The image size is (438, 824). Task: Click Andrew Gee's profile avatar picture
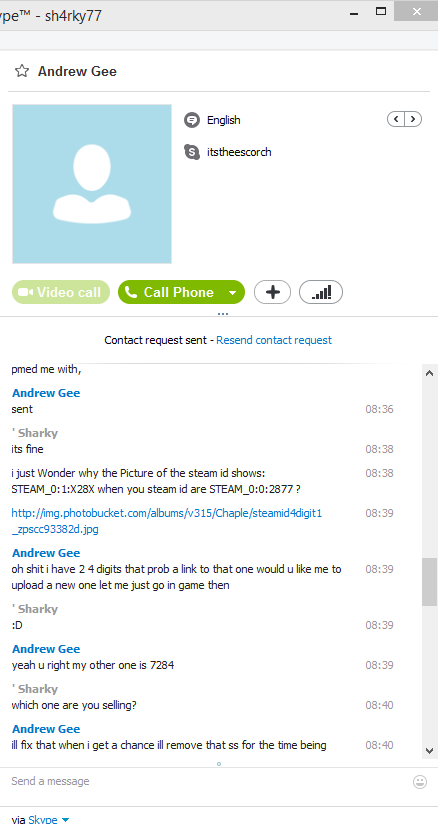[92, 184]
